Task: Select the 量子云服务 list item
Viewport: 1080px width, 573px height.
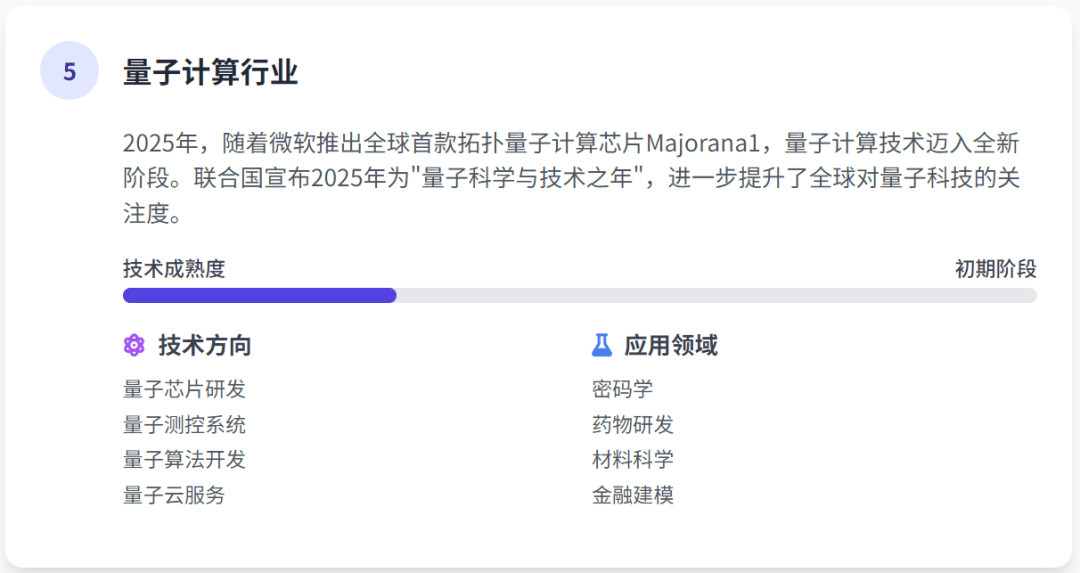Action: tap(174, 494)
